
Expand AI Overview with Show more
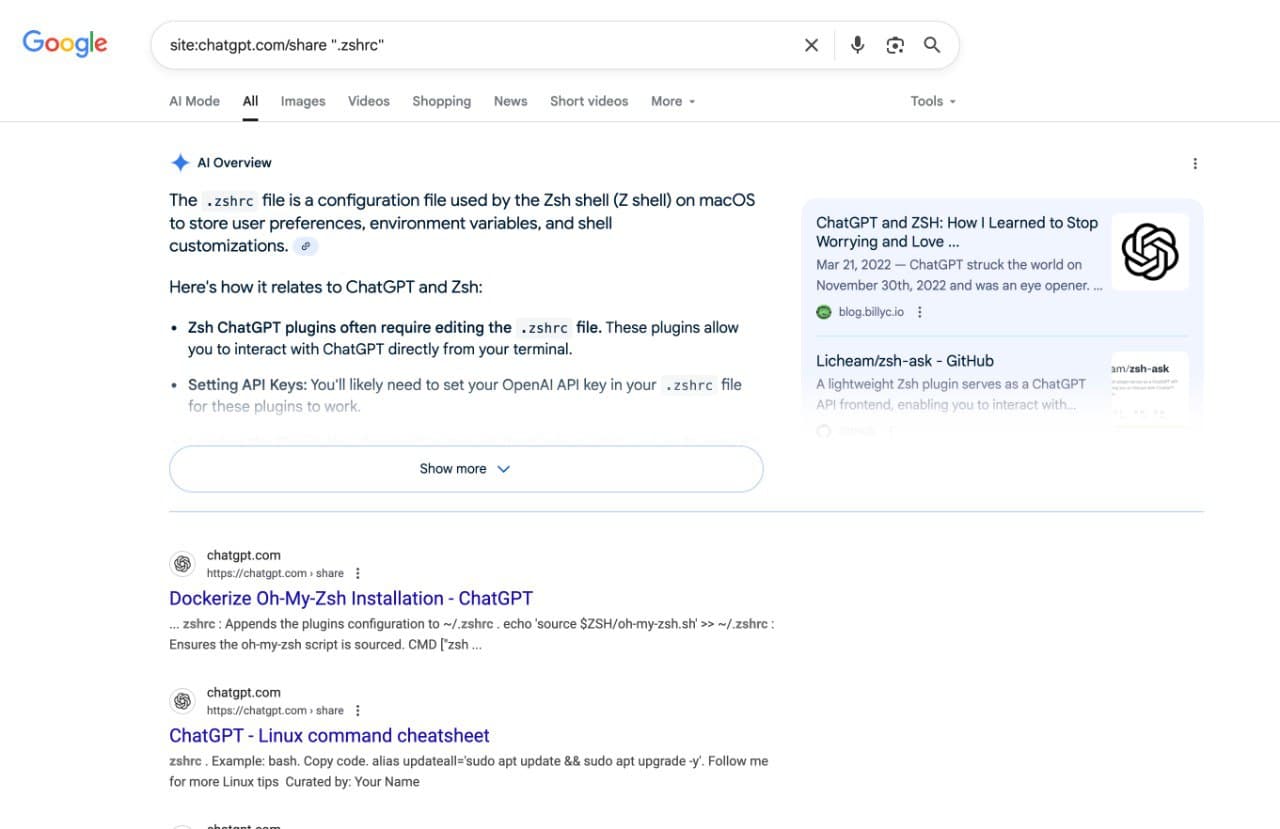point(466,469)
